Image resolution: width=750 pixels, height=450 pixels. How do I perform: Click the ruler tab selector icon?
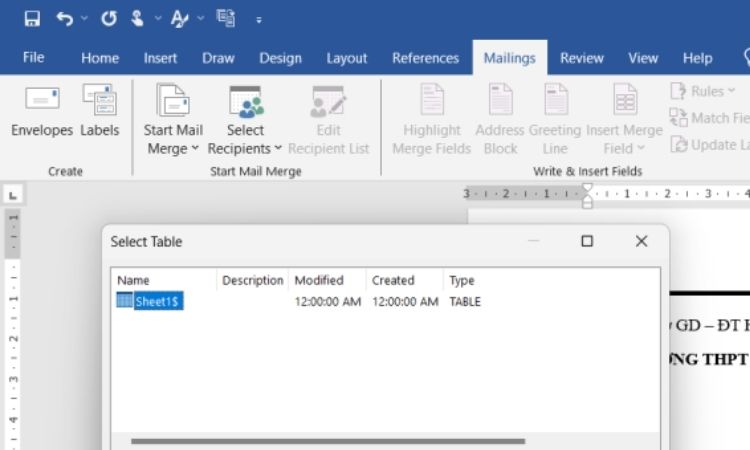pos(13,195)
